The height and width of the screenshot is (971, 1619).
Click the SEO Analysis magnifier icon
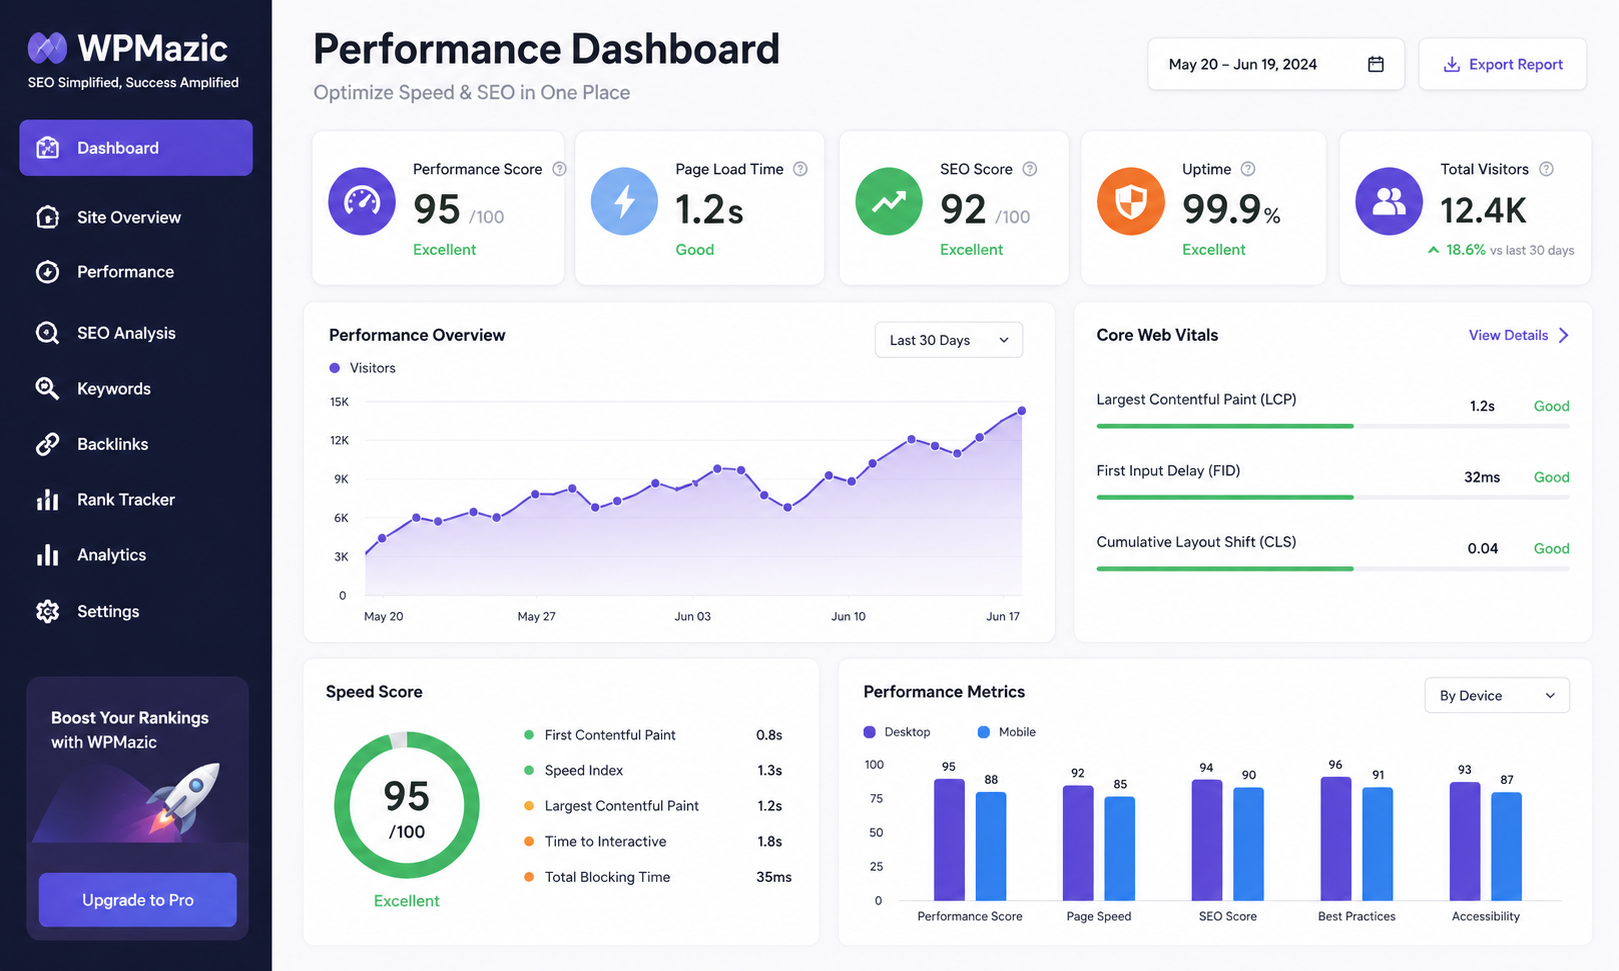(47, 333)
